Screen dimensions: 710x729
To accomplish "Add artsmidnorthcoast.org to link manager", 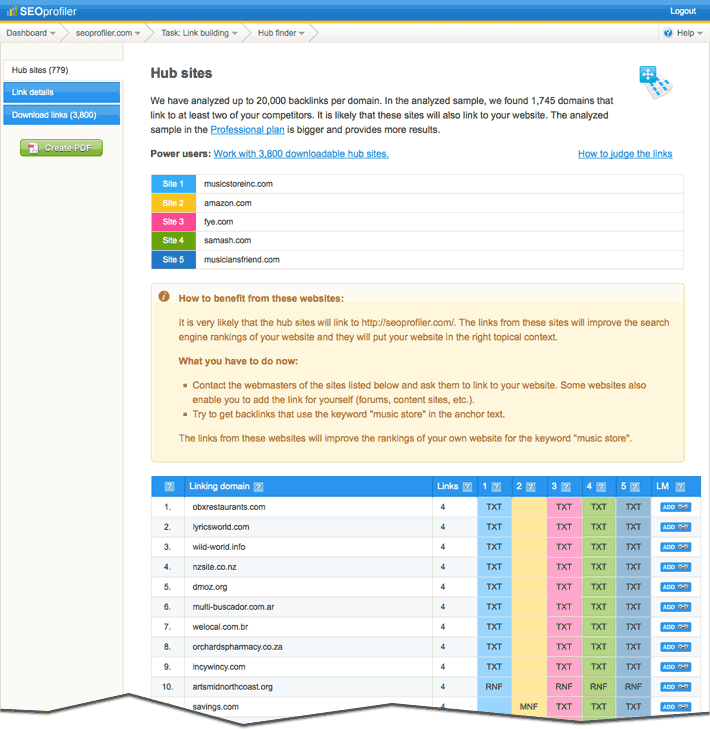I will pos(676,687).
